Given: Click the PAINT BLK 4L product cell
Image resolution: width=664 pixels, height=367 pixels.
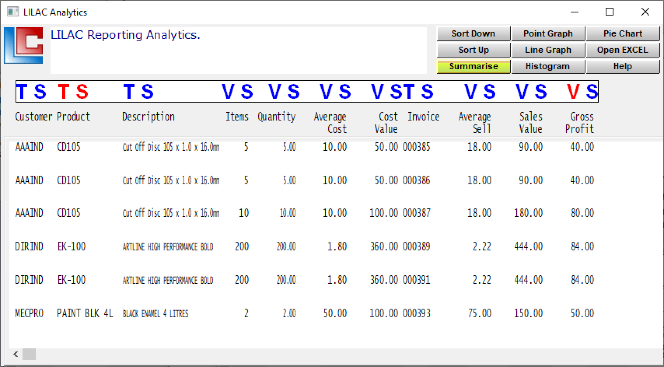Looking at the screenshot, I should [x=85, y=313].
